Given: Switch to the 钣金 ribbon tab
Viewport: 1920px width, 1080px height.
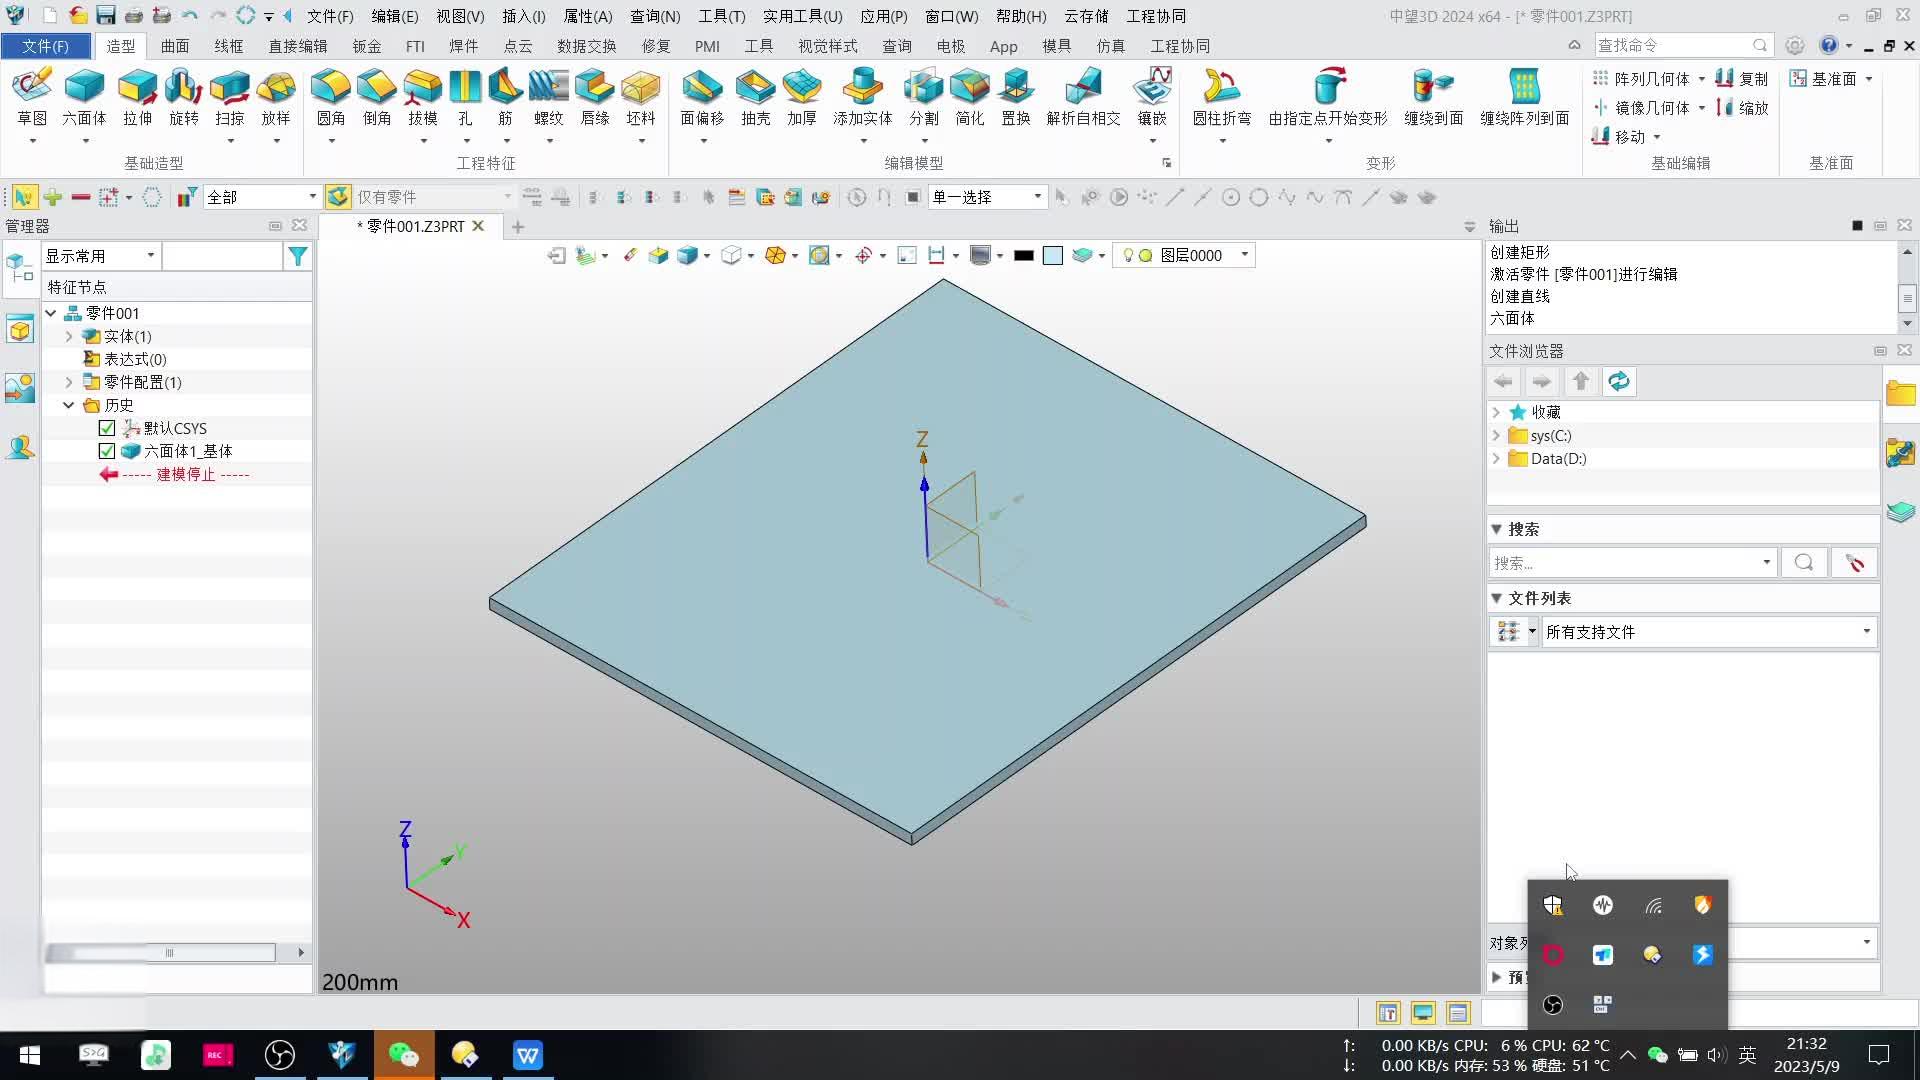Looking at the screenshot, I should coord(367,46).
